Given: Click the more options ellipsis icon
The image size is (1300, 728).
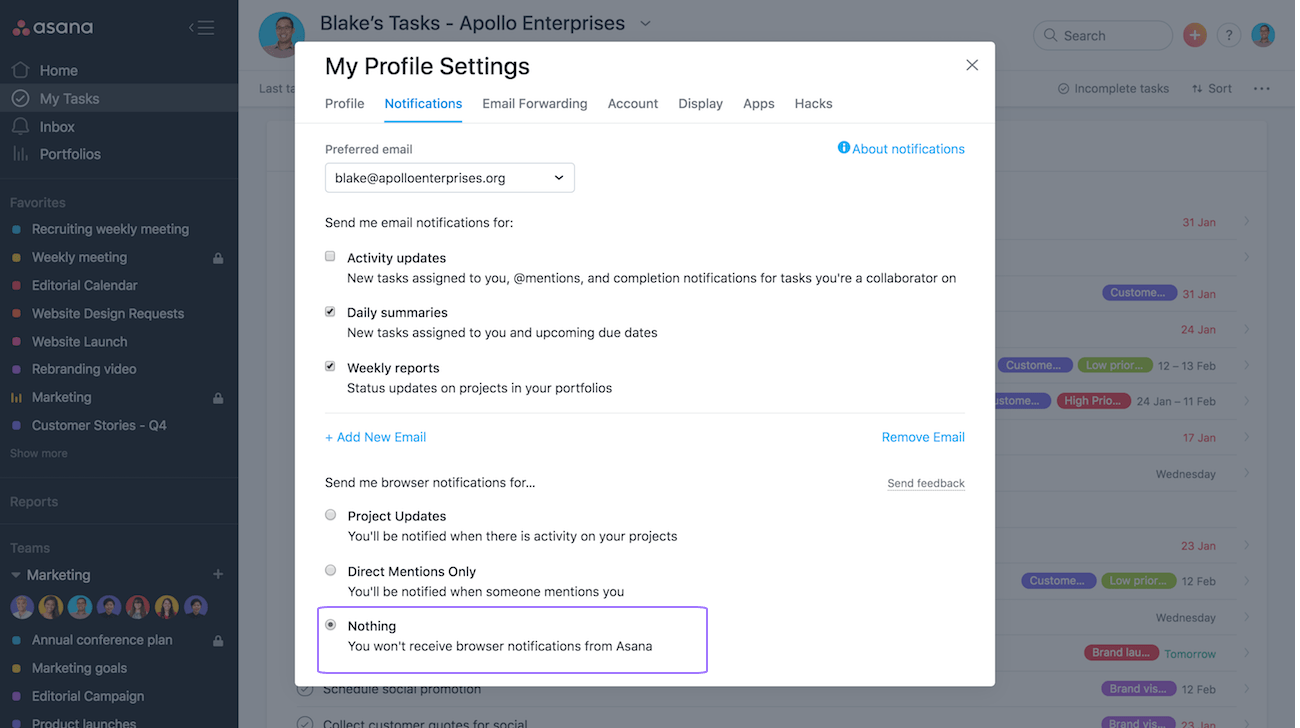Looking at the screenshot, I should 1261,89.
